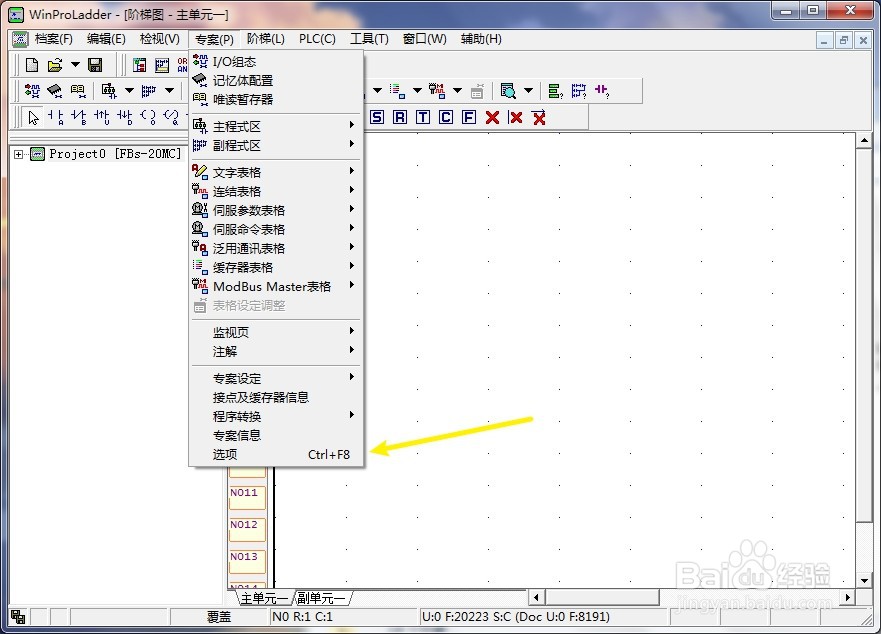Select the N012 network row label
The height and width of the screenshot is (634, 881).
tap(247, 529)
